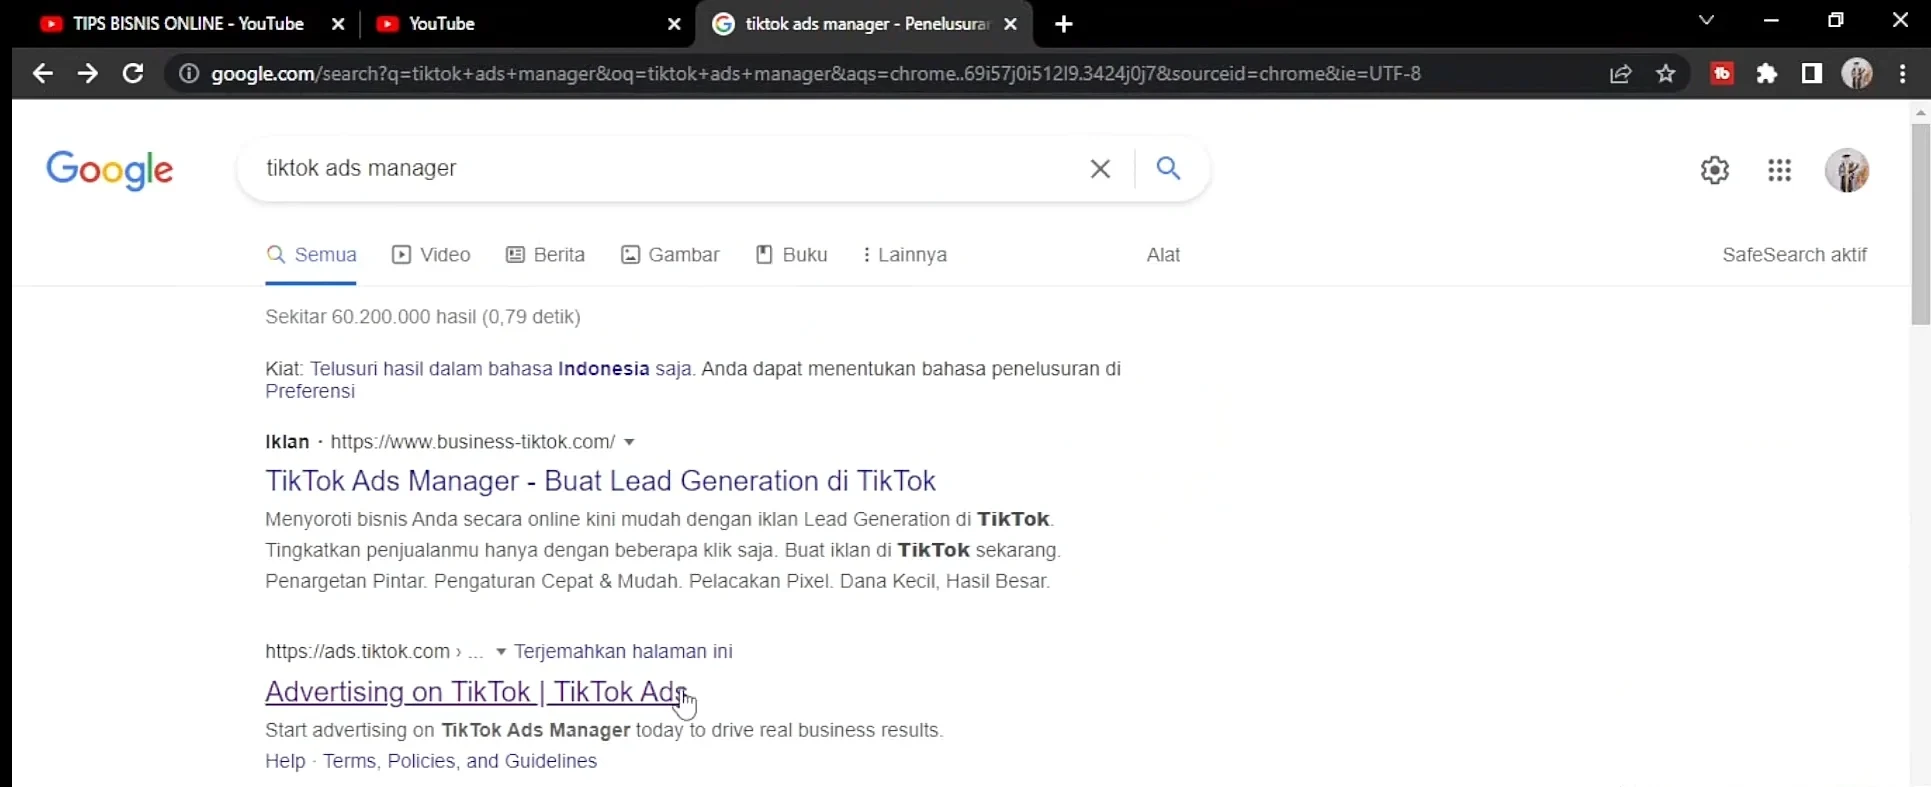Click the scrollbar up arrow
The width and height of the screenshot is (1931, 787).
click(x=1920, y=112)
